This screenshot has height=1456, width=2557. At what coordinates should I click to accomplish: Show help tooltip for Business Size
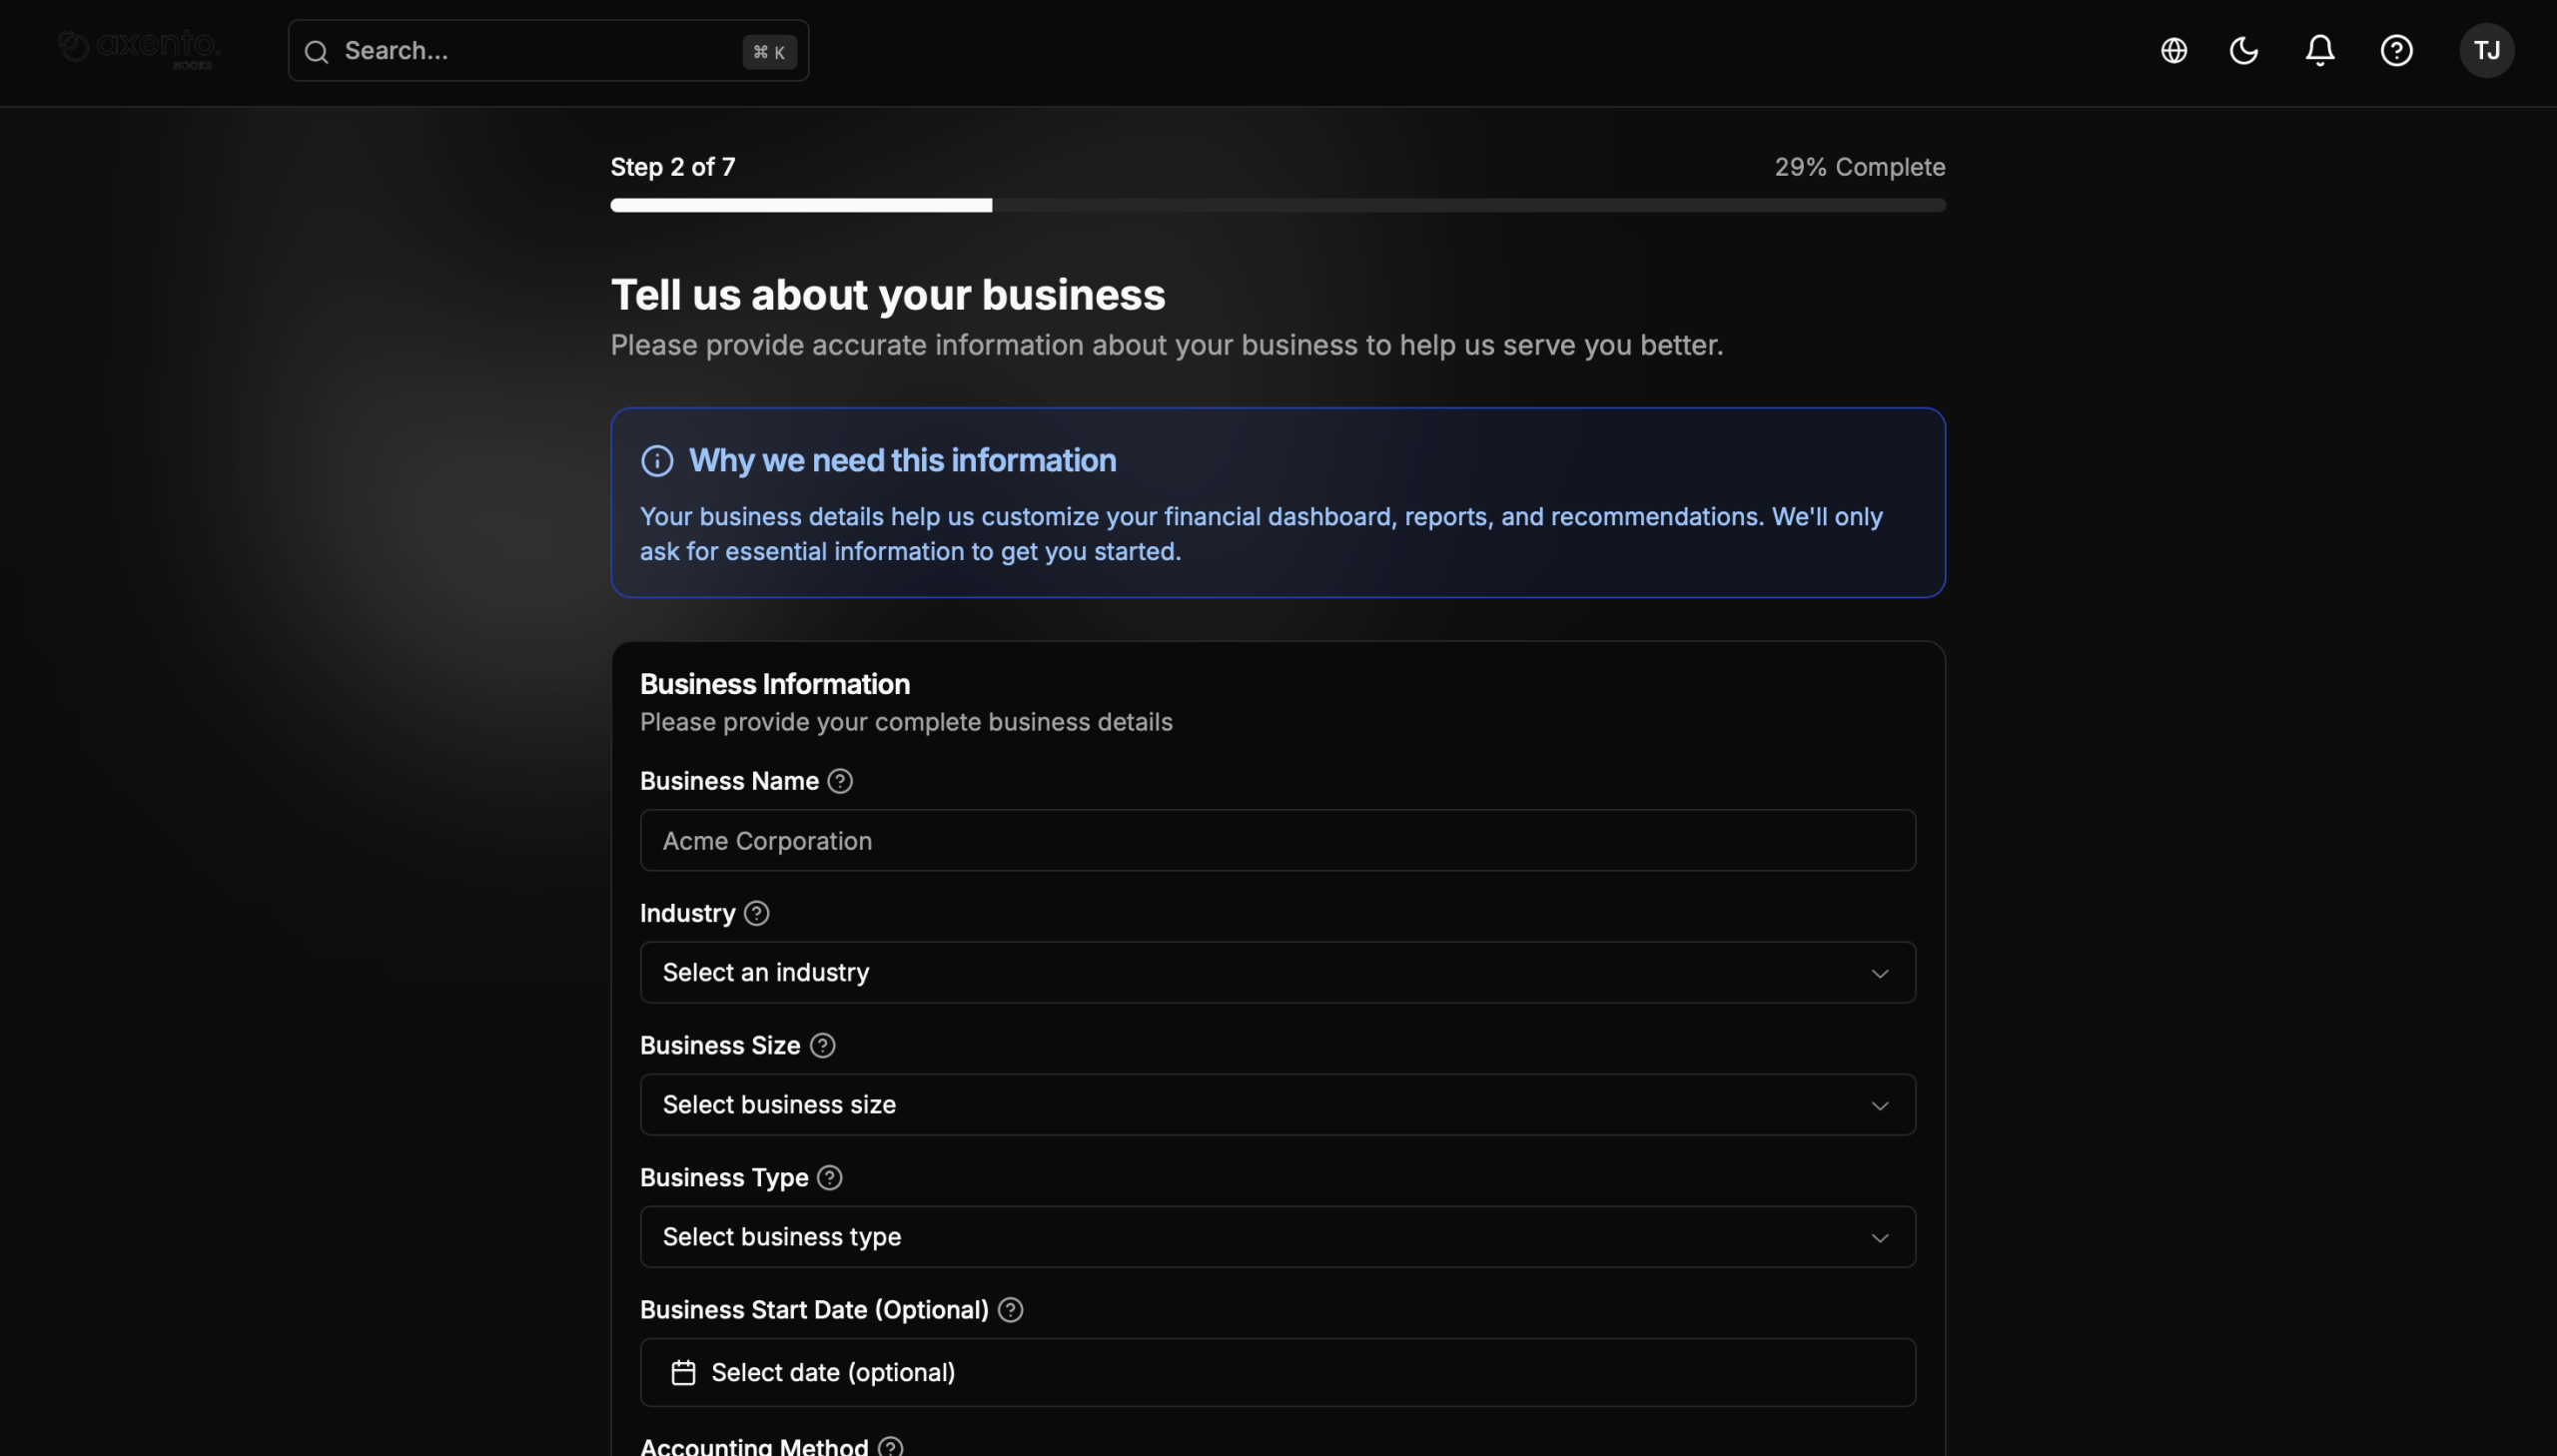(822, 1045)
